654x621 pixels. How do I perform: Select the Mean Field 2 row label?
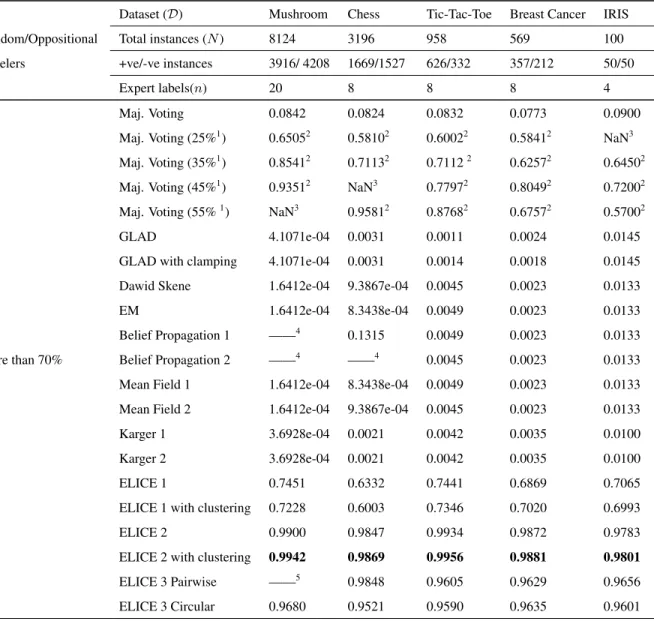pos(155,409)
